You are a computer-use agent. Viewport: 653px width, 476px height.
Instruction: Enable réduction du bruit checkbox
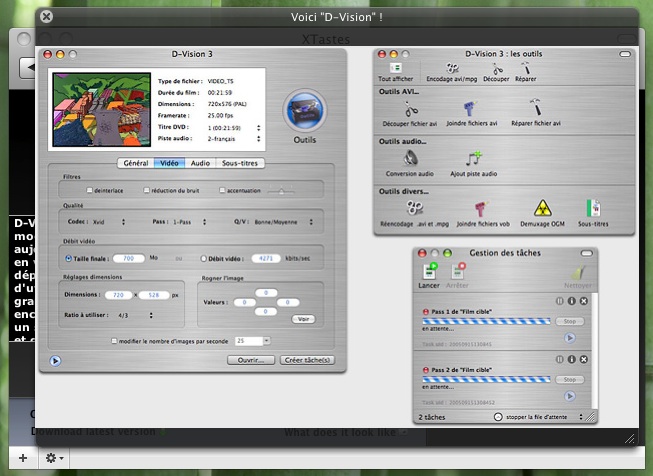point(146,190)
